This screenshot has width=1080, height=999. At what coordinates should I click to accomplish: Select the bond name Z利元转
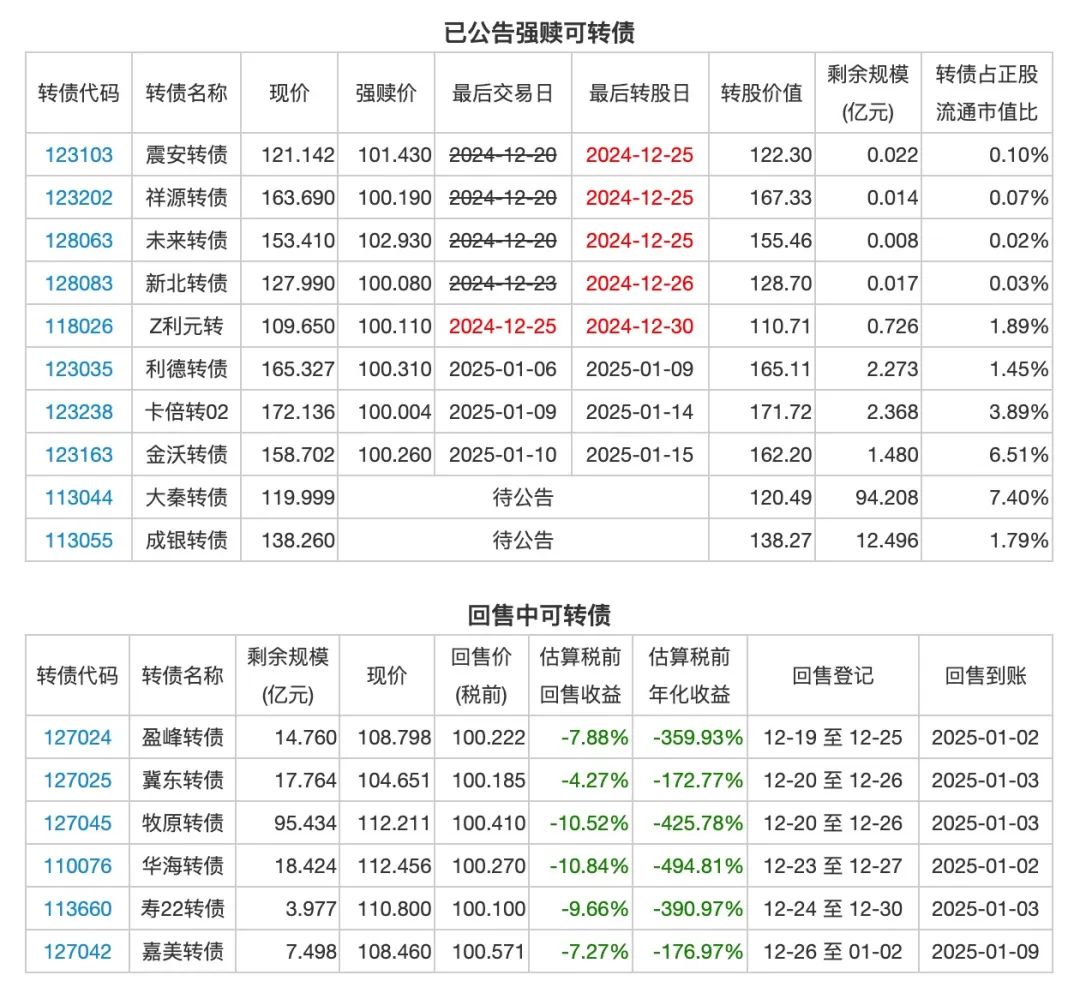pyautogui.click(x=186, y=326)
